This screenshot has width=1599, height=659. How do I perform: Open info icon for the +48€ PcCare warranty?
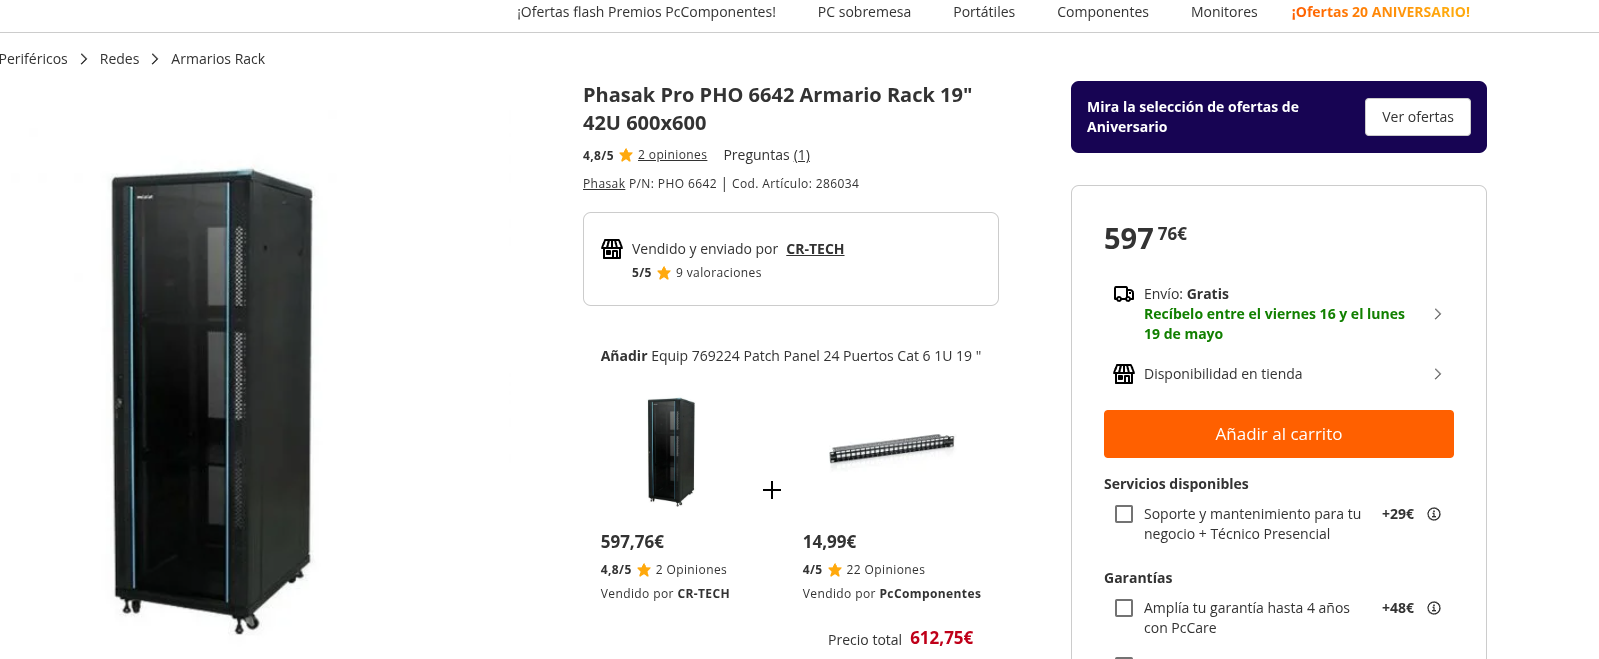point(1434,608)
